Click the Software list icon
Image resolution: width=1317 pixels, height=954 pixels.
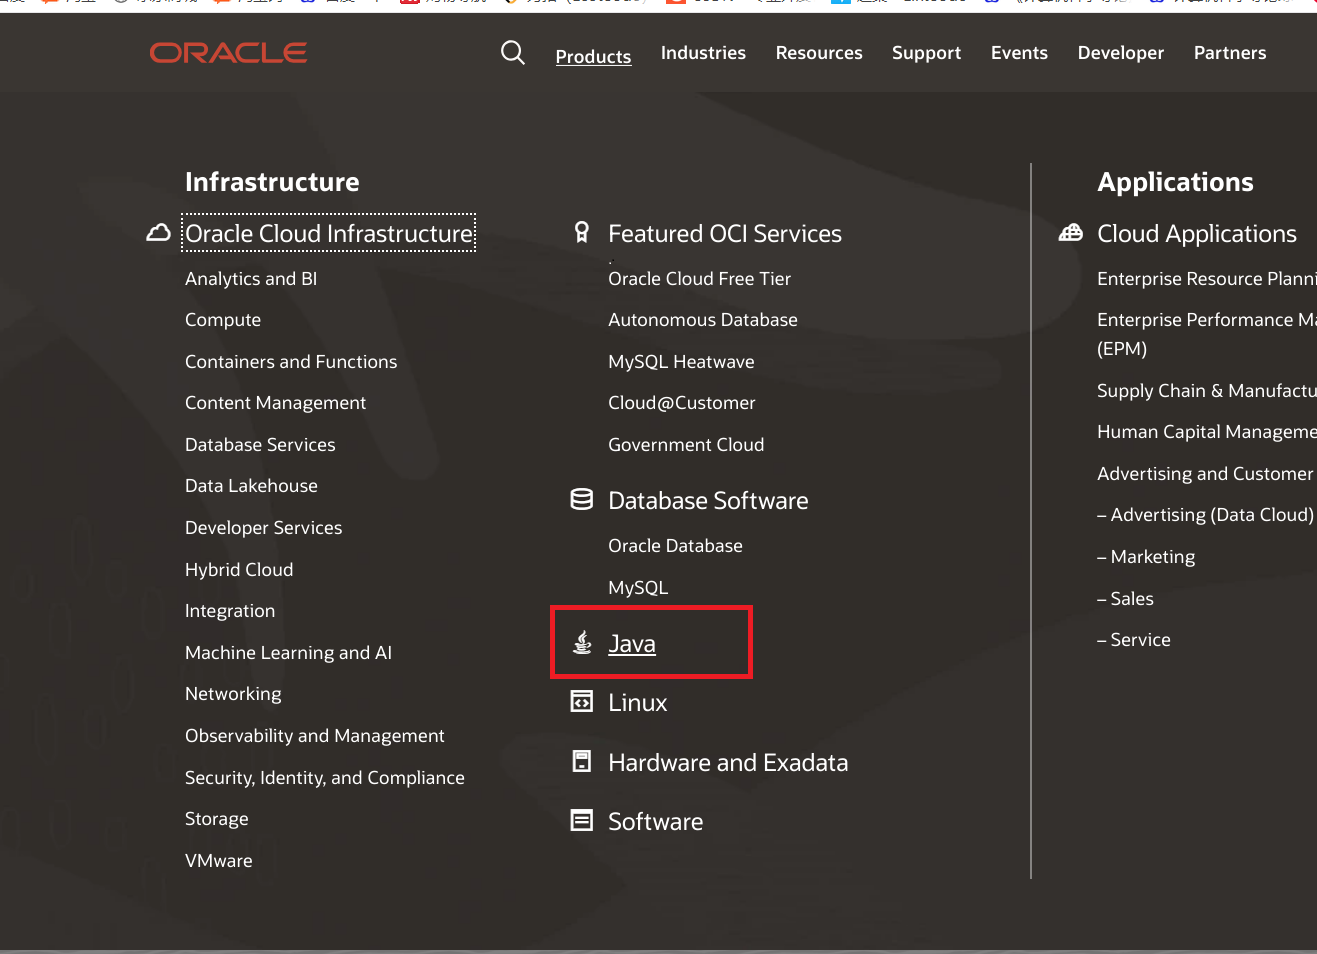582,821
